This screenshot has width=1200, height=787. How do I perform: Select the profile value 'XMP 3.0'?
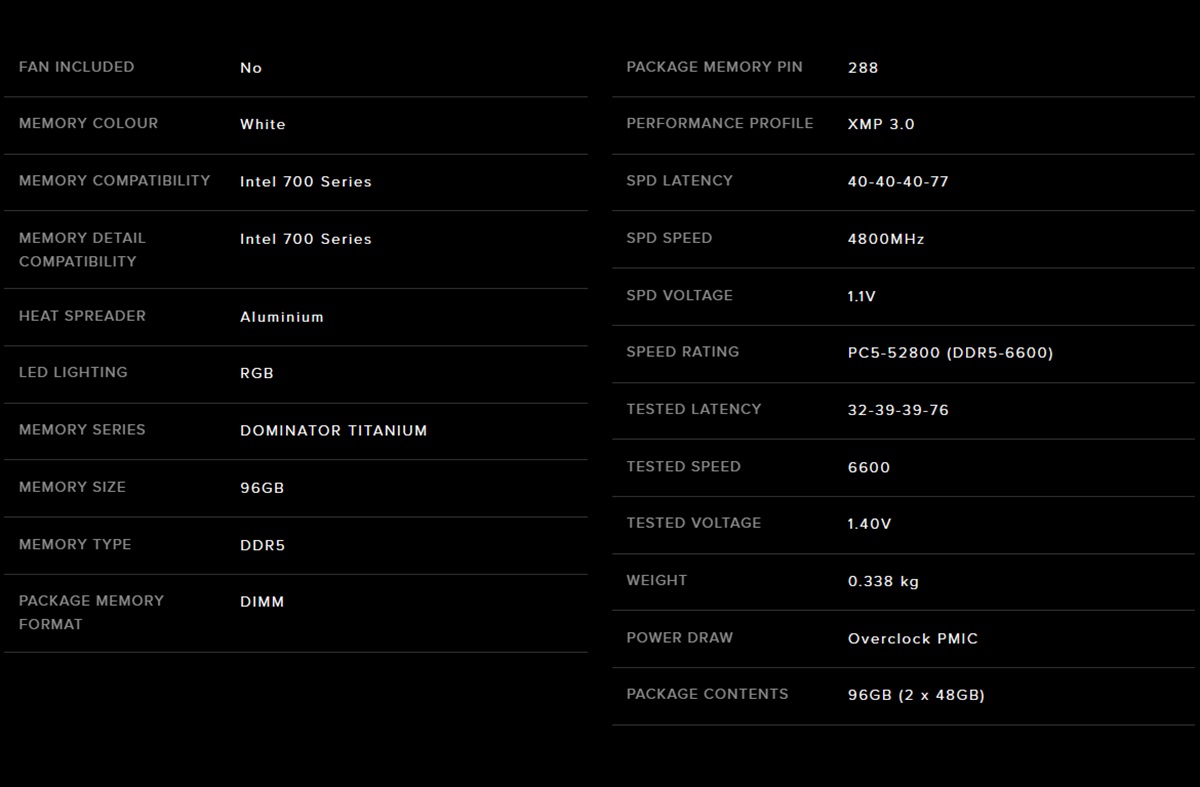(881, 124)
